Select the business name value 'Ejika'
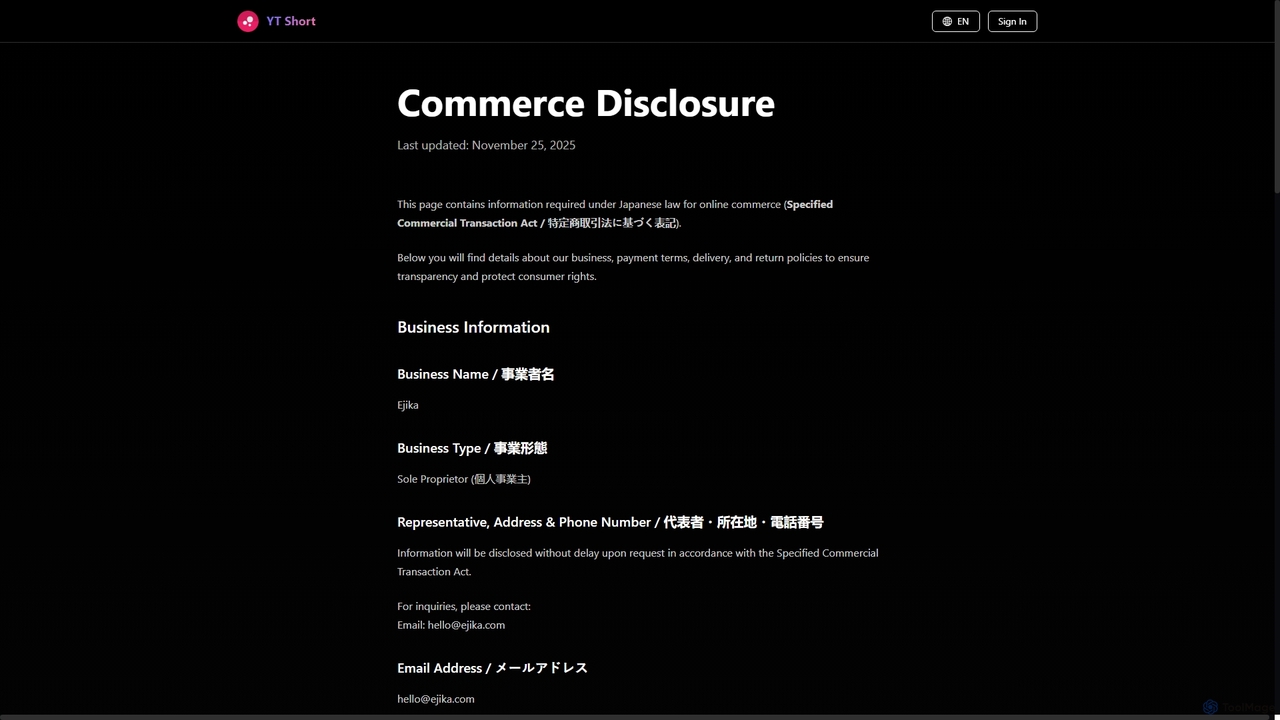This screenshot has height=720, width=1280. point(408,405)
